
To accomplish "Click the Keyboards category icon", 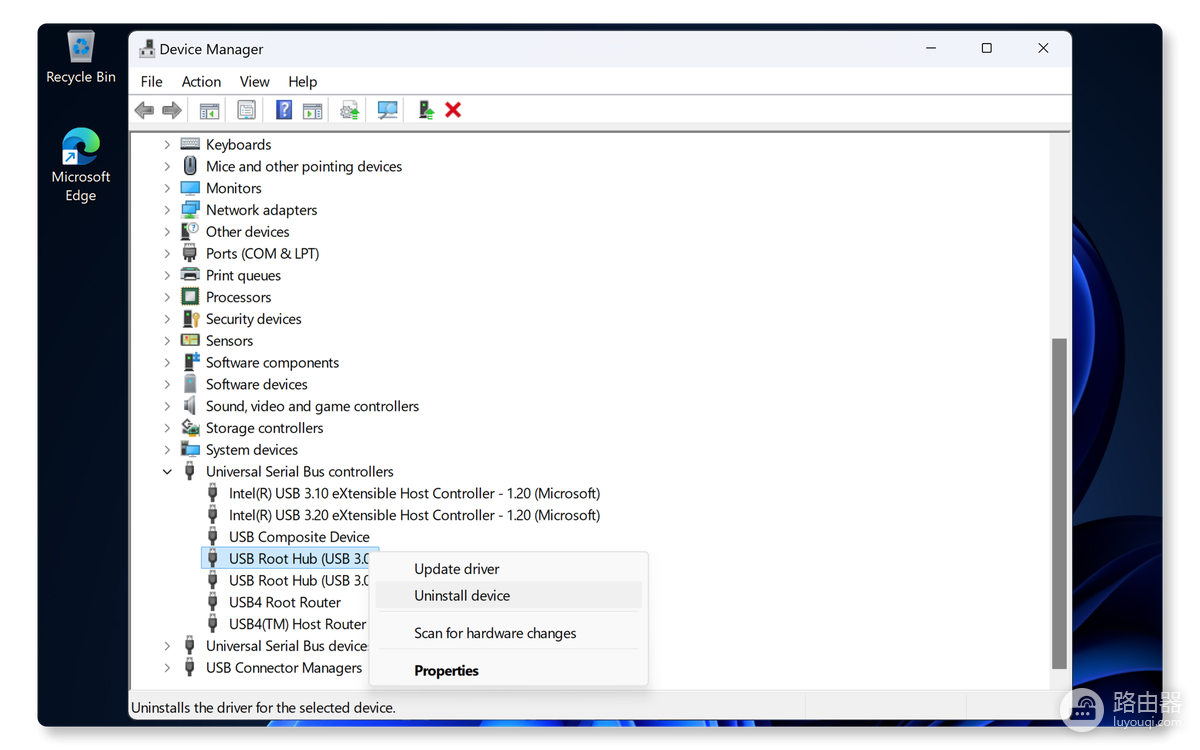I will pyautogui.click(x=190, y=144).
